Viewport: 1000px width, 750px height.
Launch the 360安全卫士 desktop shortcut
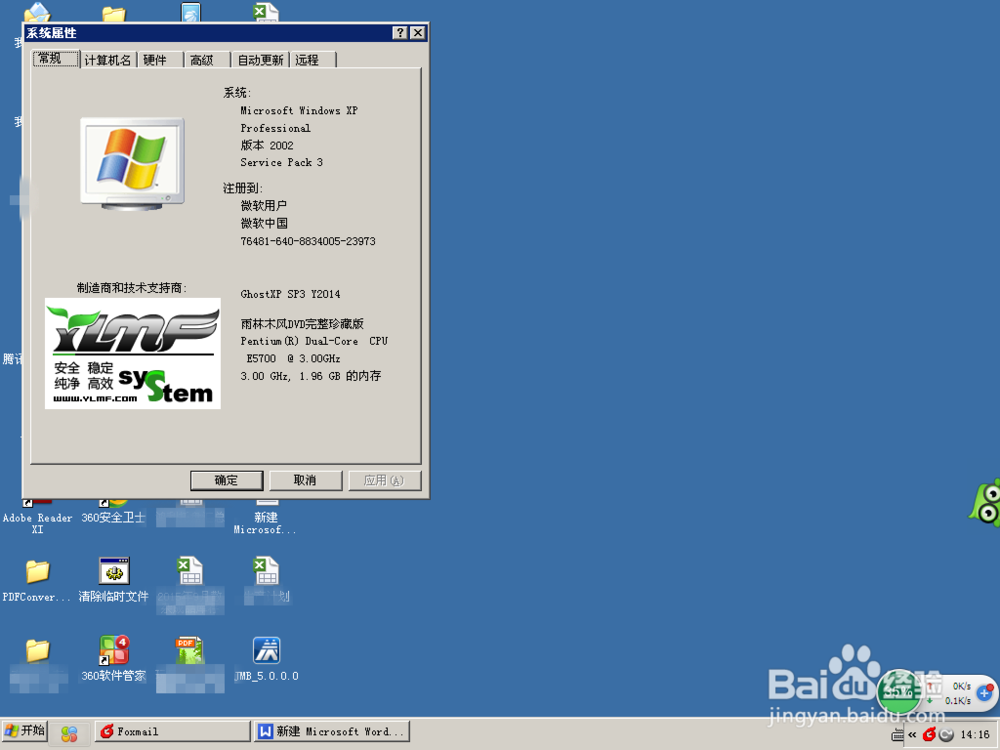click(x=114, y=513)
